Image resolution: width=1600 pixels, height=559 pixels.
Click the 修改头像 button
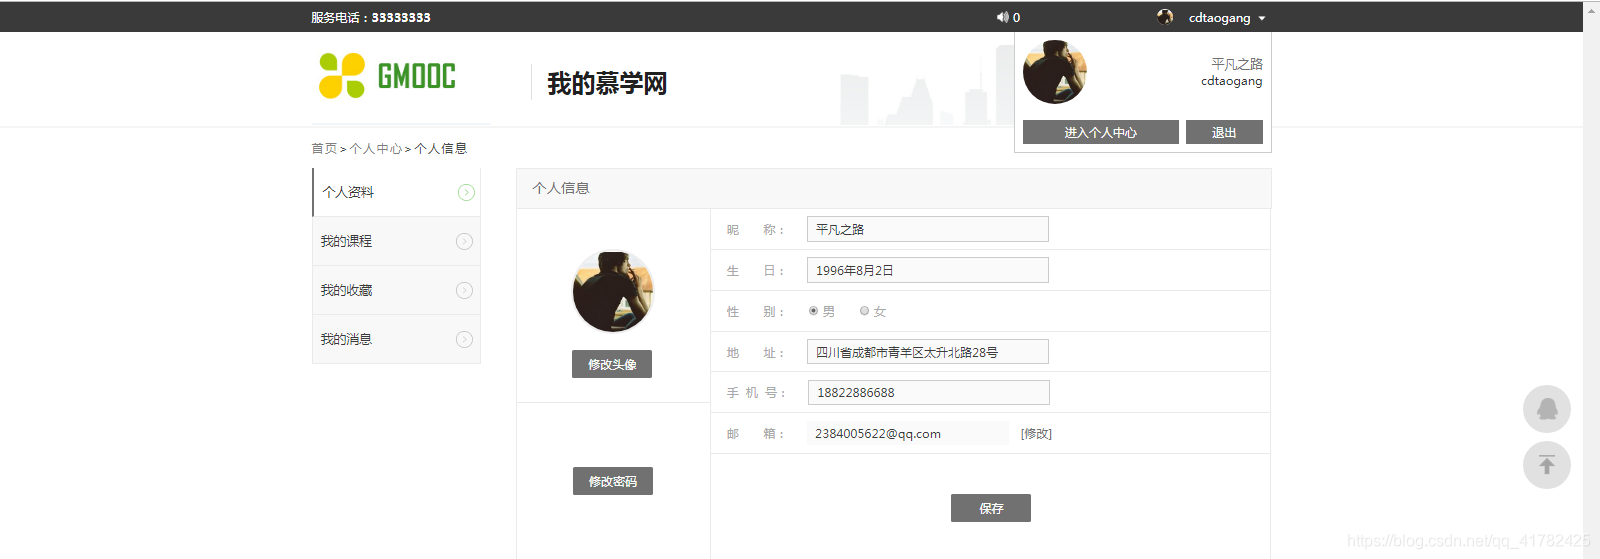[612, 364]
